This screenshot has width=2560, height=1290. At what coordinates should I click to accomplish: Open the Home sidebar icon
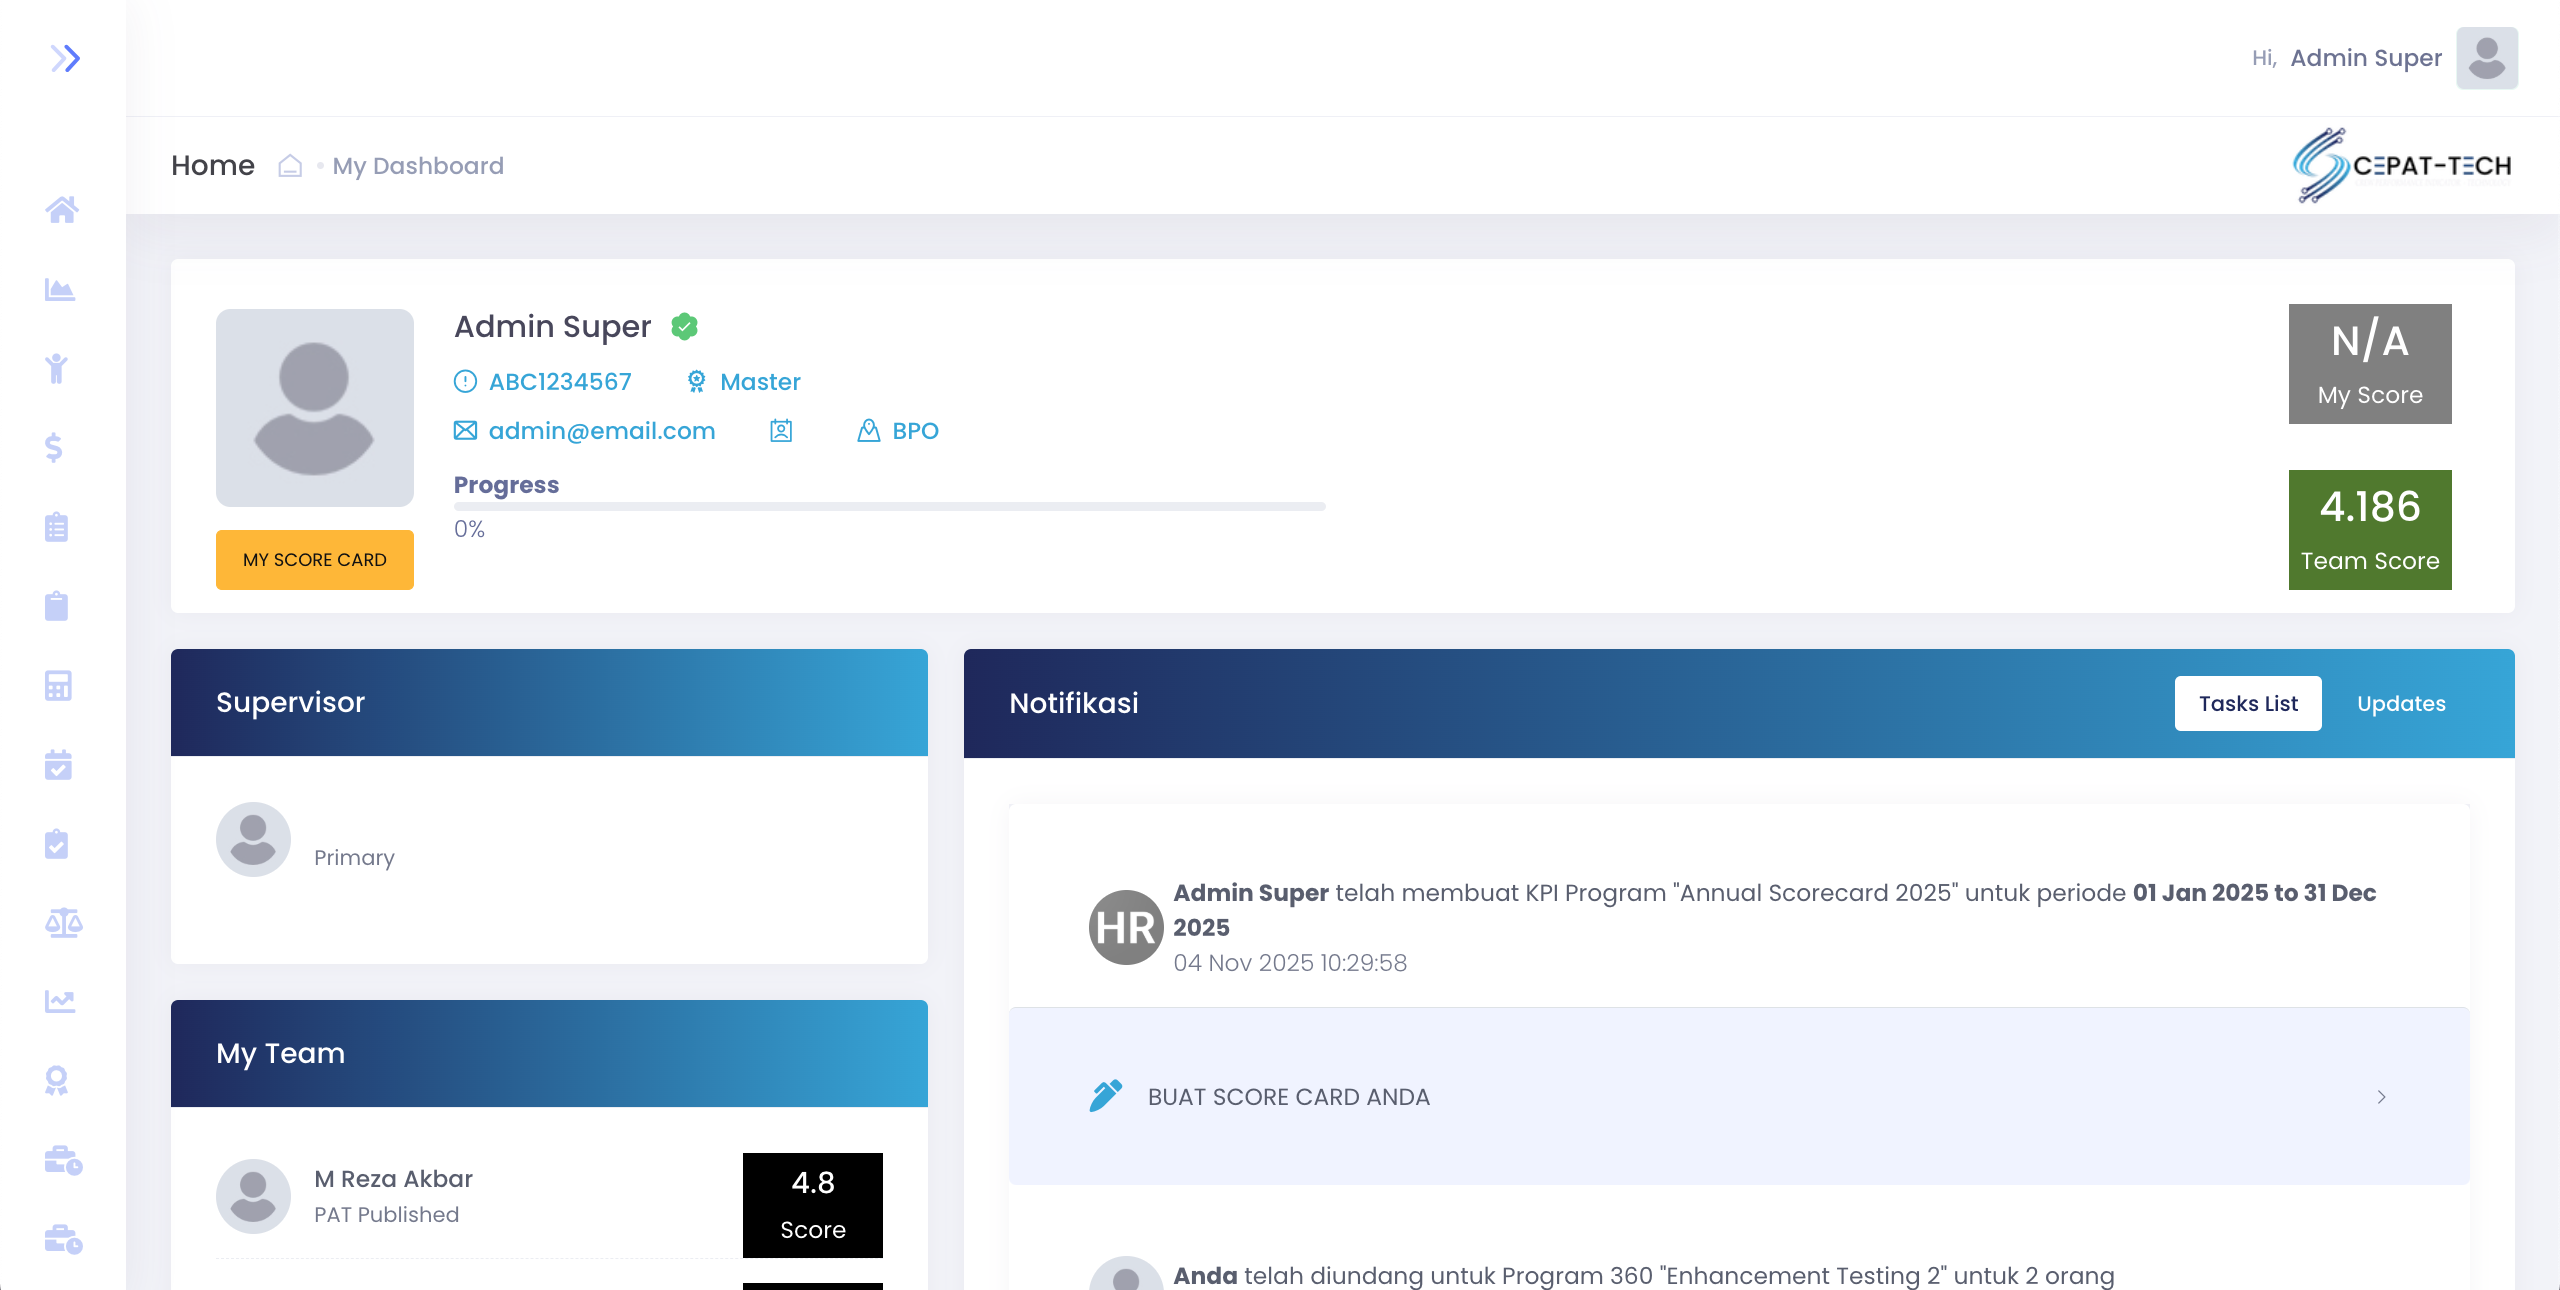[x=61, y=210]
